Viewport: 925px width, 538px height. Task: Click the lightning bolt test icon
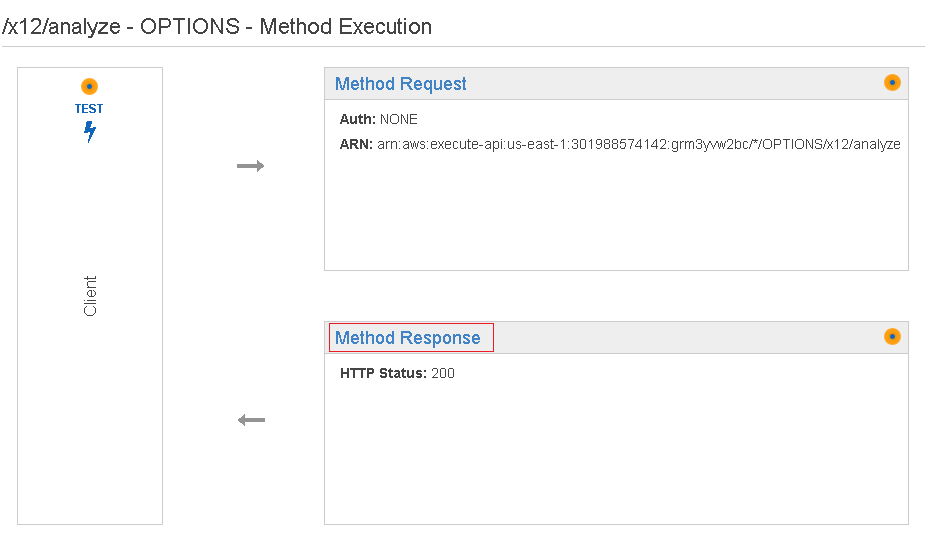point(89,131)
